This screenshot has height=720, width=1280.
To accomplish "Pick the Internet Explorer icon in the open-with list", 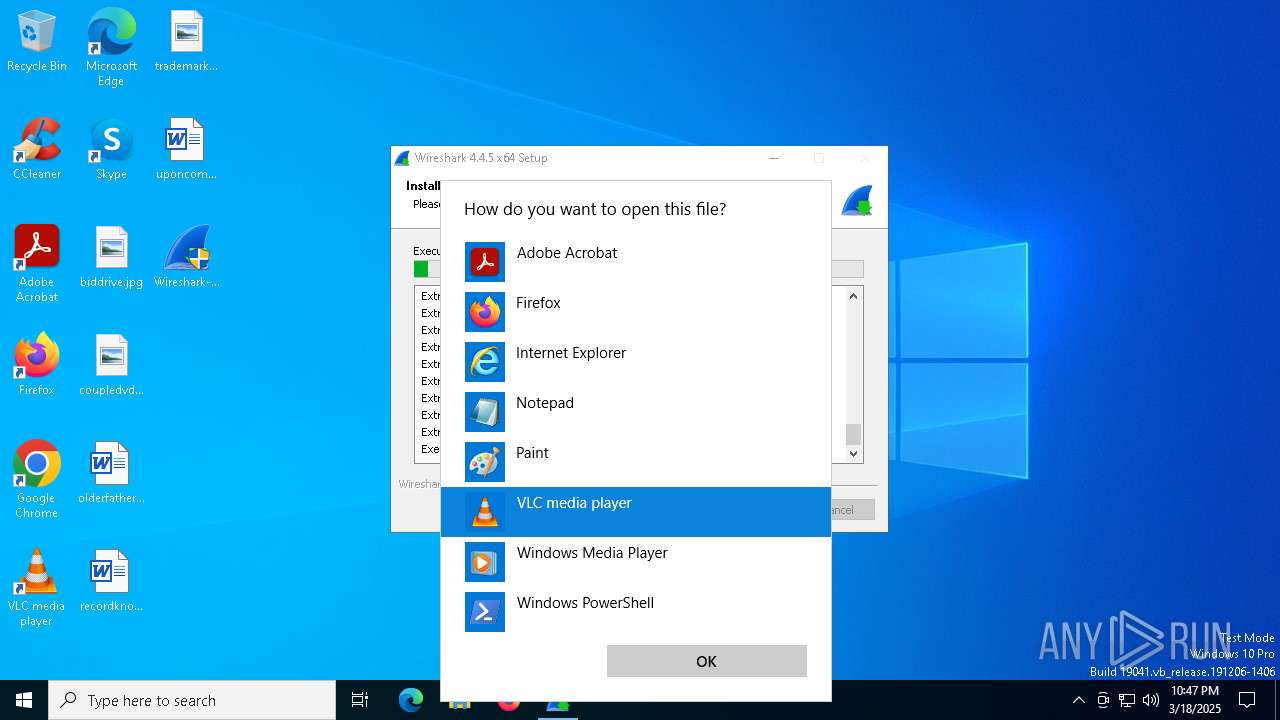I will tap(485, 362).
